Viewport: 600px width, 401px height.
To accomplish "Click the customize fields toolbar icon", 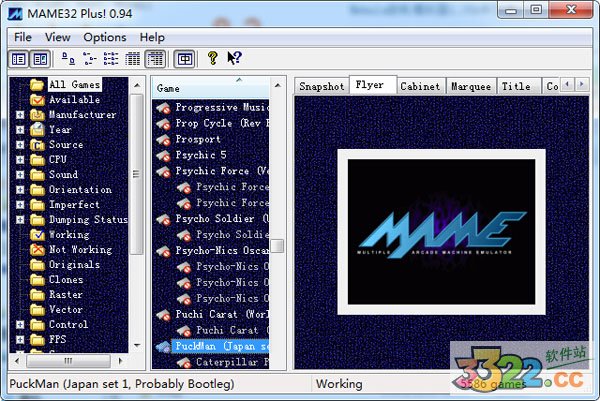I will [184, 59].
